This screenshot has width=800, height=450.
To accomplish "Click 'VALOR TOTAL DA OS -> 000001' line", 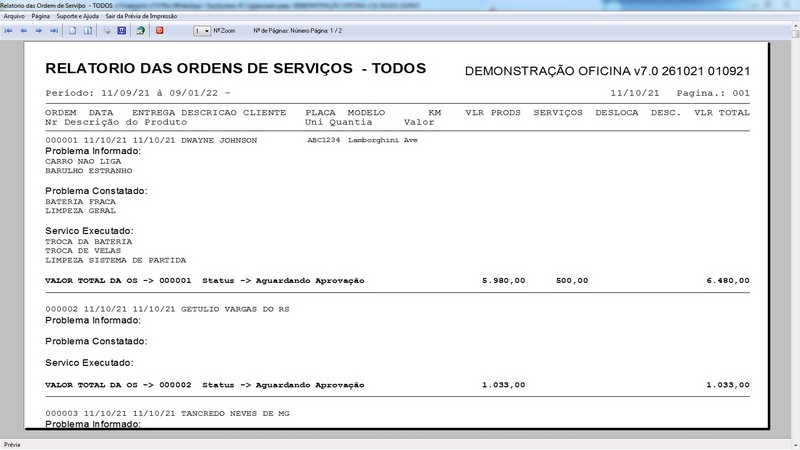I will coord(118,281).
